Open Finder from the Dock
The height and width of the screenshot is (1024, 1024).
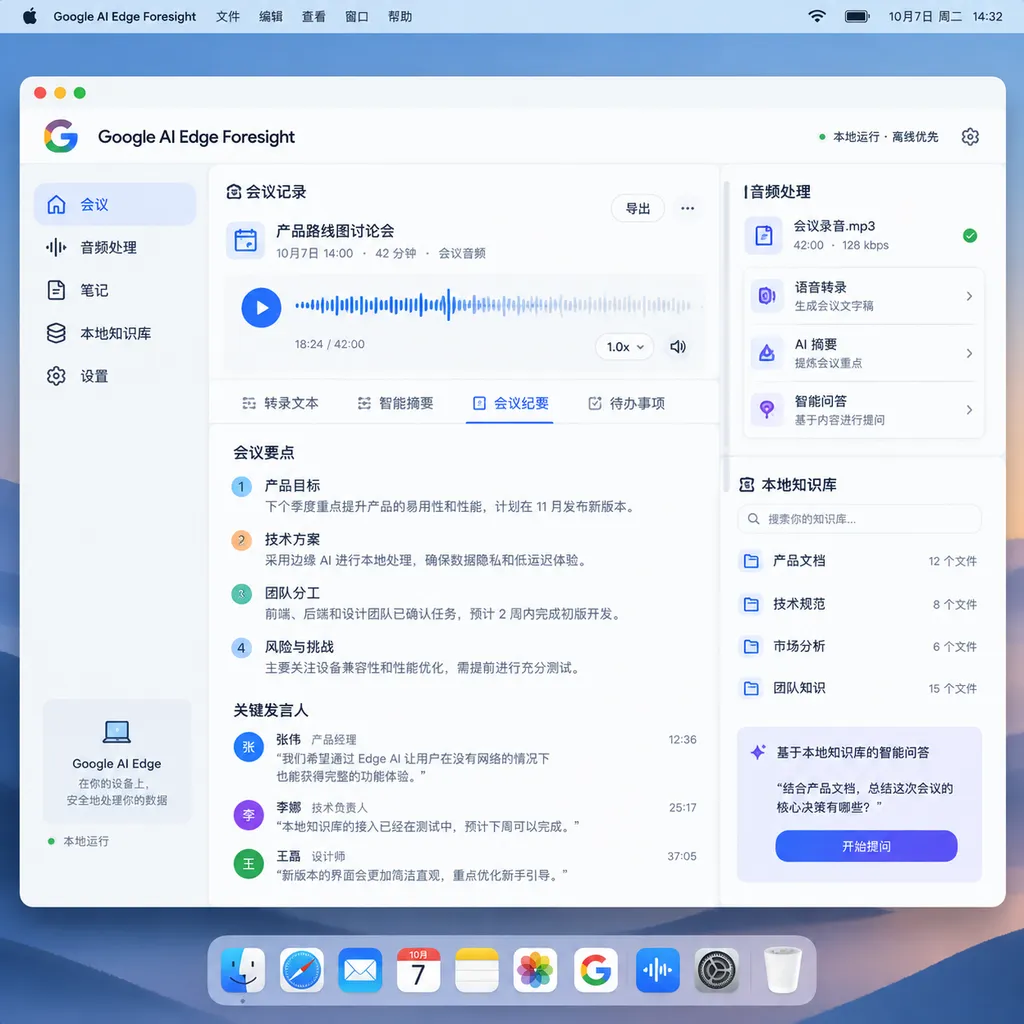tap(243, 970)
